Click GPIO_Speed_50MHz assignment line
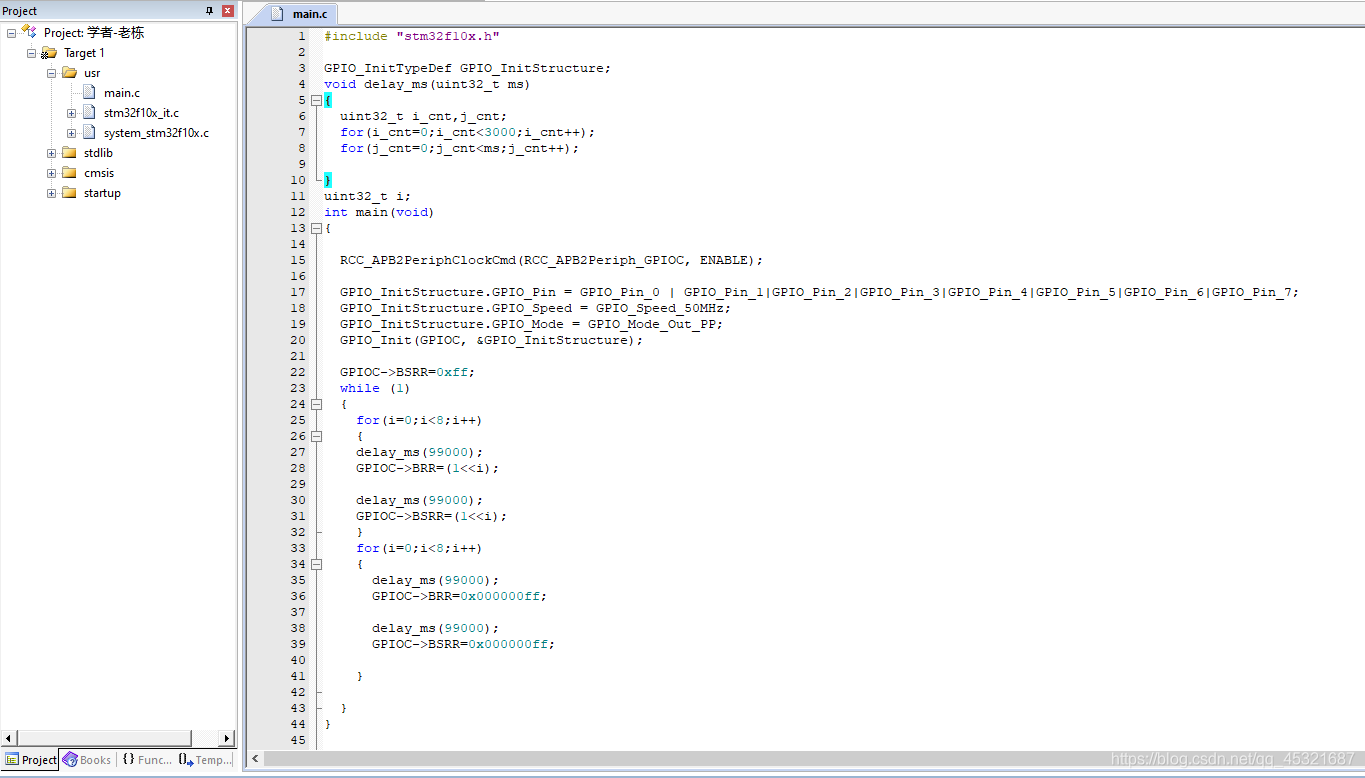Image resolution: width=1365 pixels, height=778 pixels. click(x=535, y=308)
